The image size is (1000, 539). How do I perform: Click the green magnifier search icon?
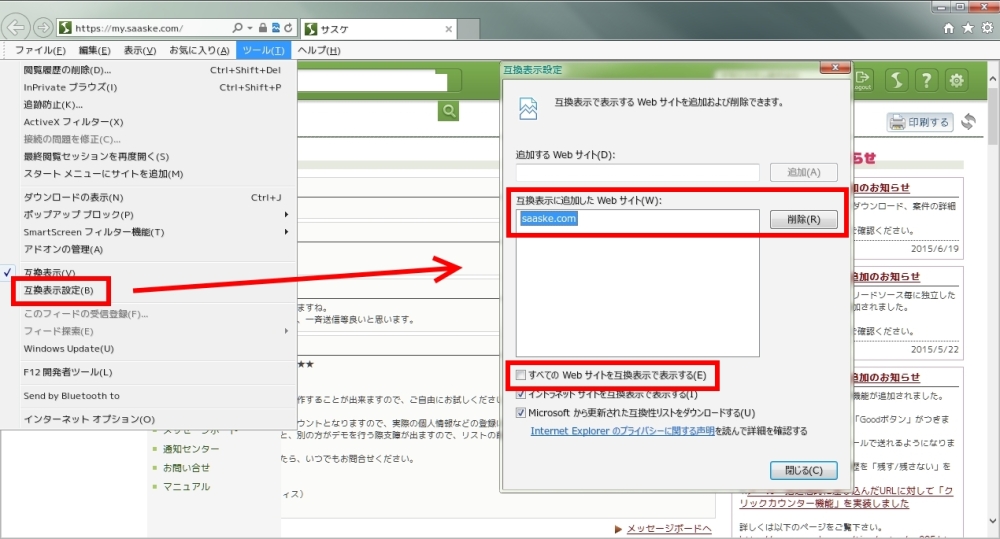click(x=452, y=110)
